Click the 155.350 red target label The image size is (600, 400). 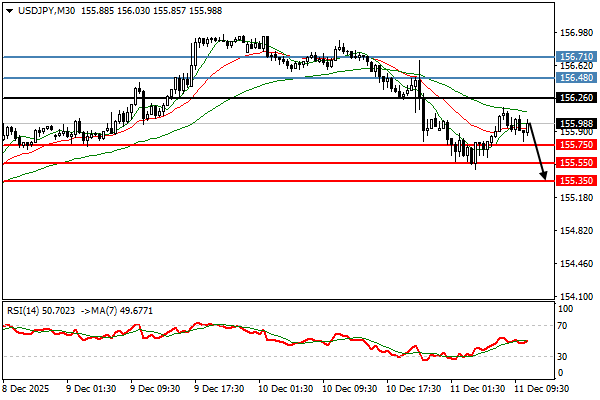(x=577, y=181)
